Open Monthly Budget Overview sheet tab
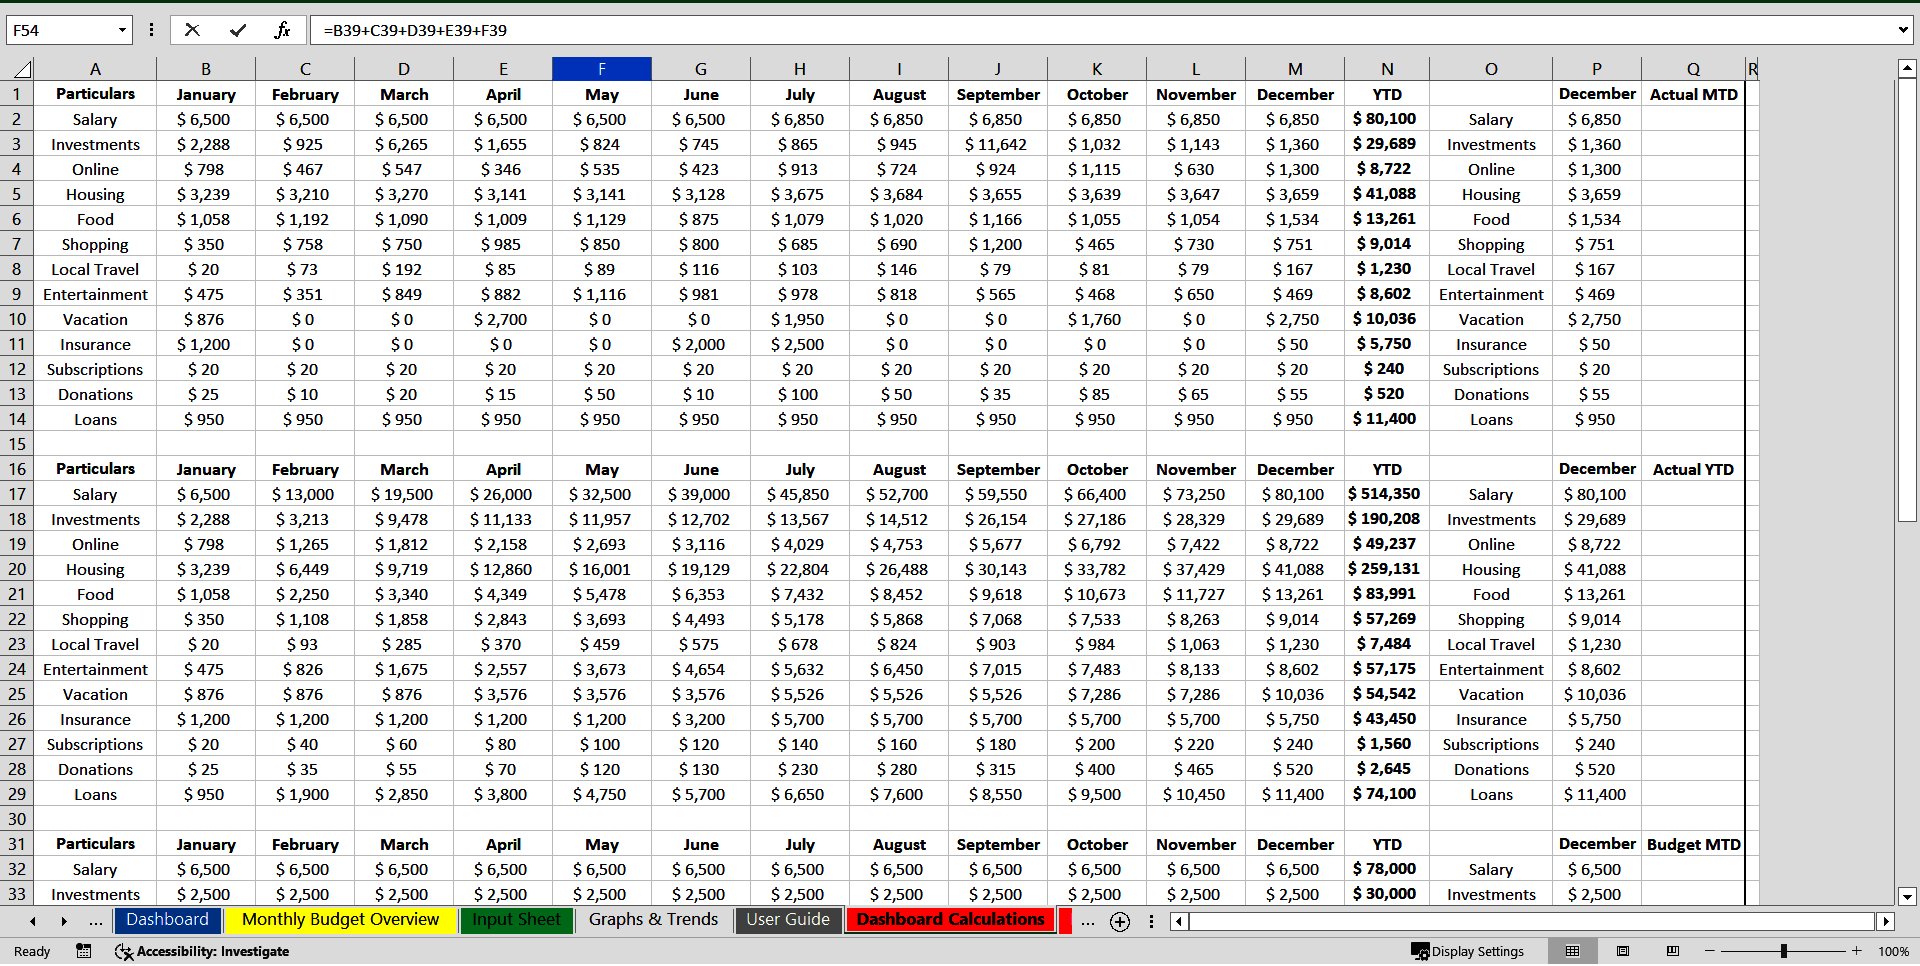This screenshot has width=1920, height=966. [x=340, y=920]
